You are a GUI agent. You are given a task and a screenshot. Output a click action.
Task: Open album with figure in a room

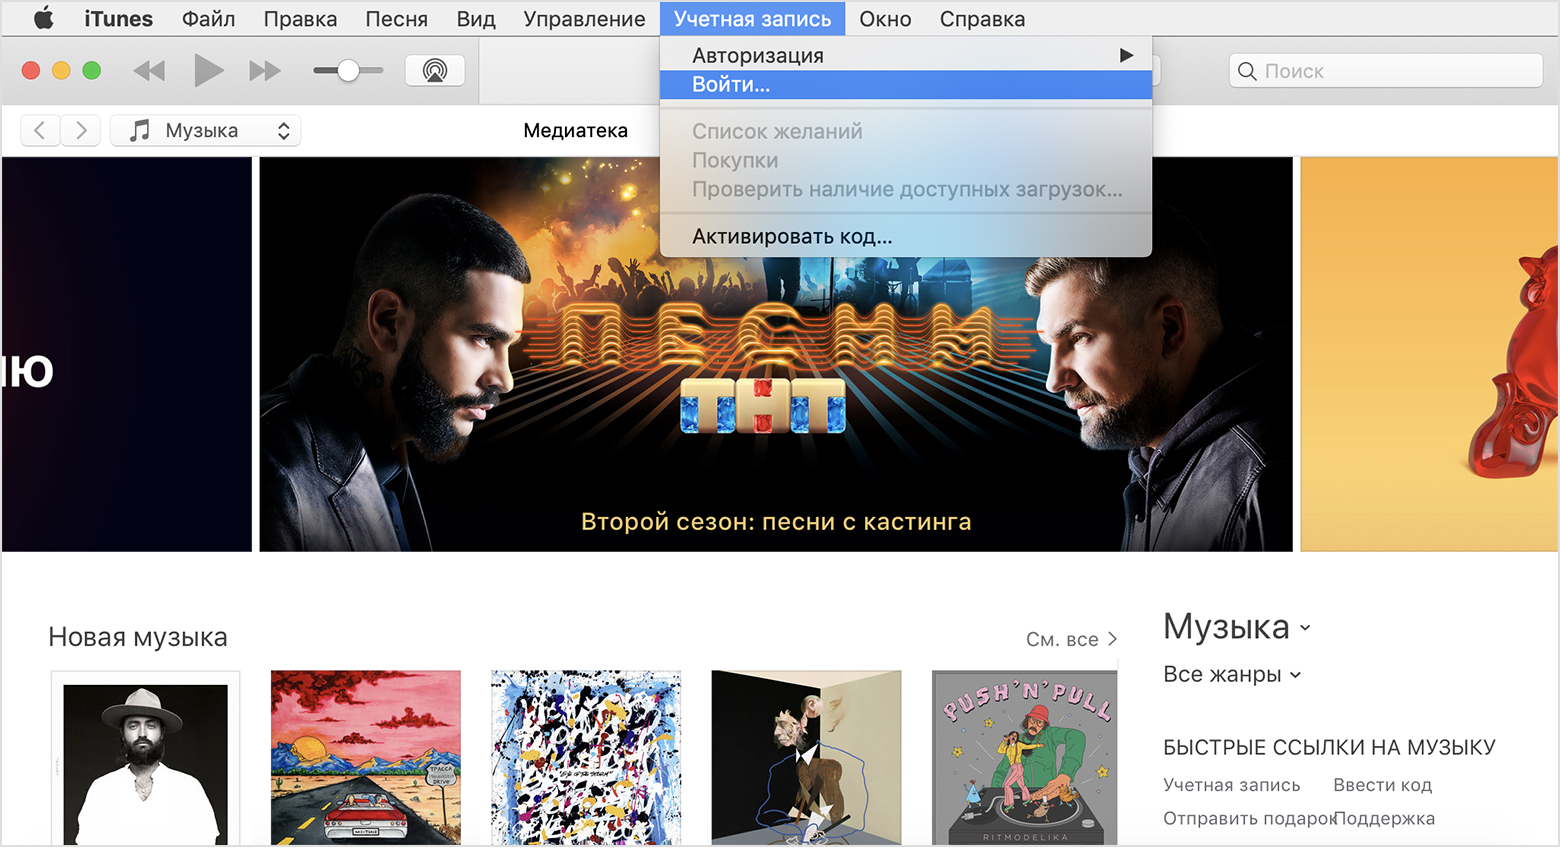[x=806, y=758]
